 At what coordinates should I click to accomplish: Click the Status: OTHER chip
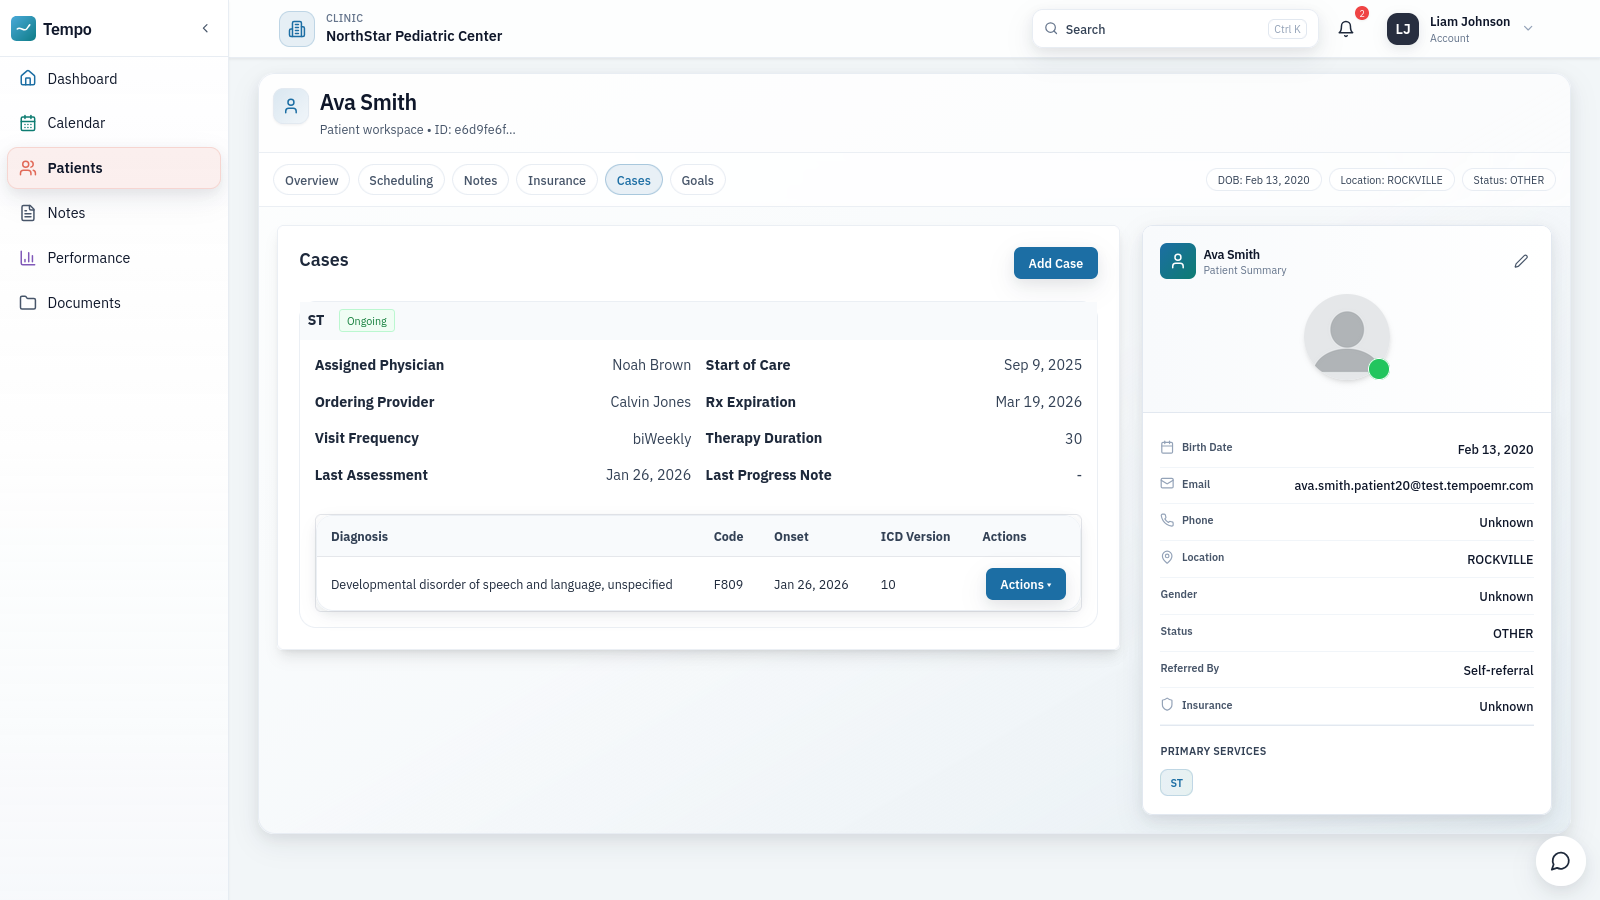pos(1508,180)
